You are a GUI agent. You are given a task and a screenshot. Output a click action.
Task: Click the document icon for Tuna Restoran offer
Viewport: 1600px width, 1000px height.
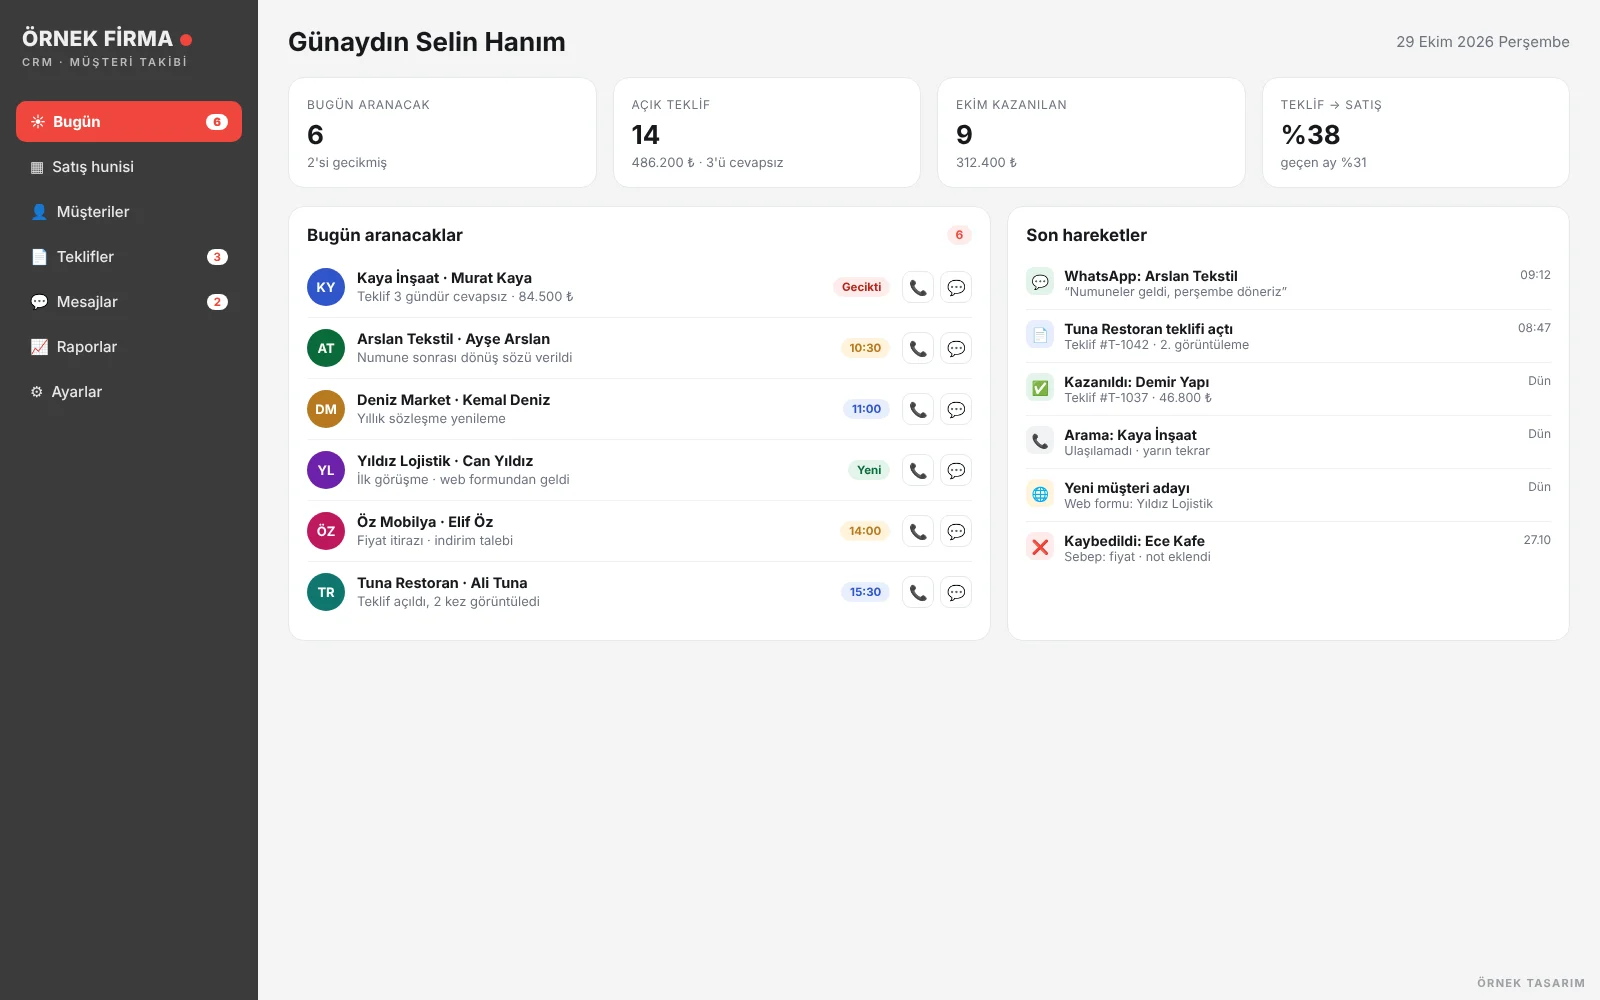tap(1040, 335)
